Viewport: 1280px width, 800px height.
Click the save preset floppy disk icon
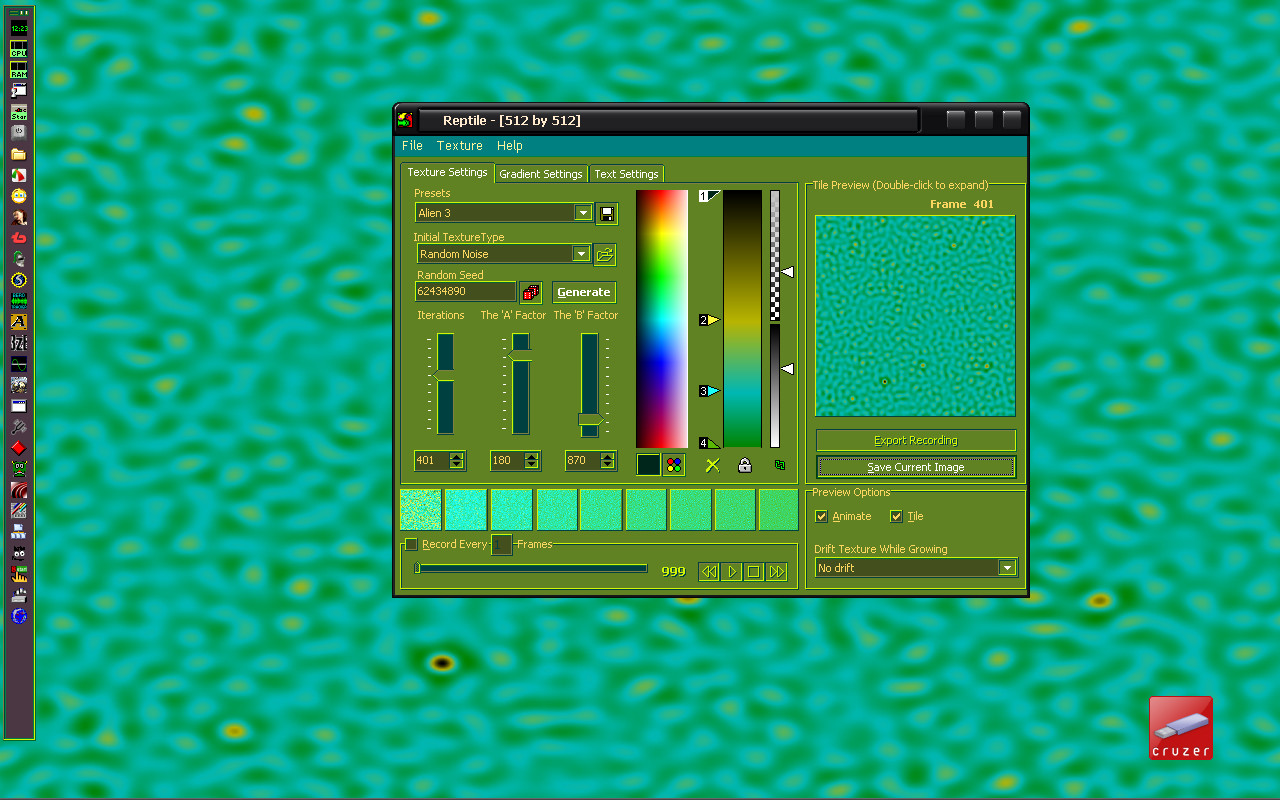click(x=606, y=213)
